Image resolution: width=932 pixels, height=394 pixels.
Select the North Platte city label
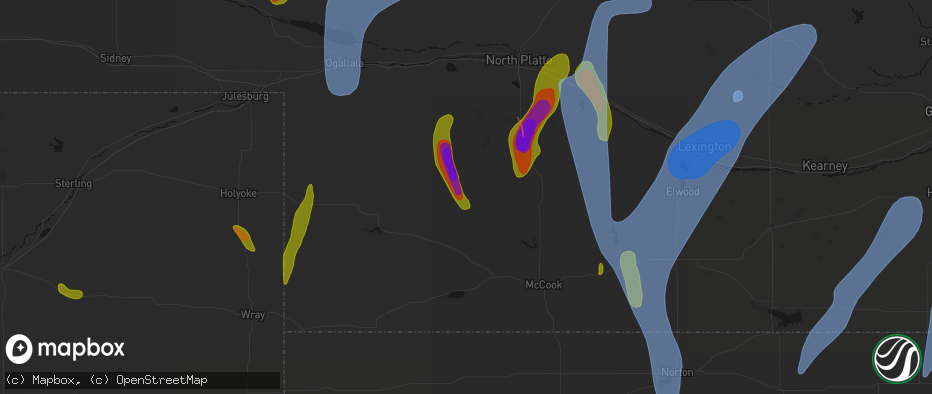click(x=519, y=60)
